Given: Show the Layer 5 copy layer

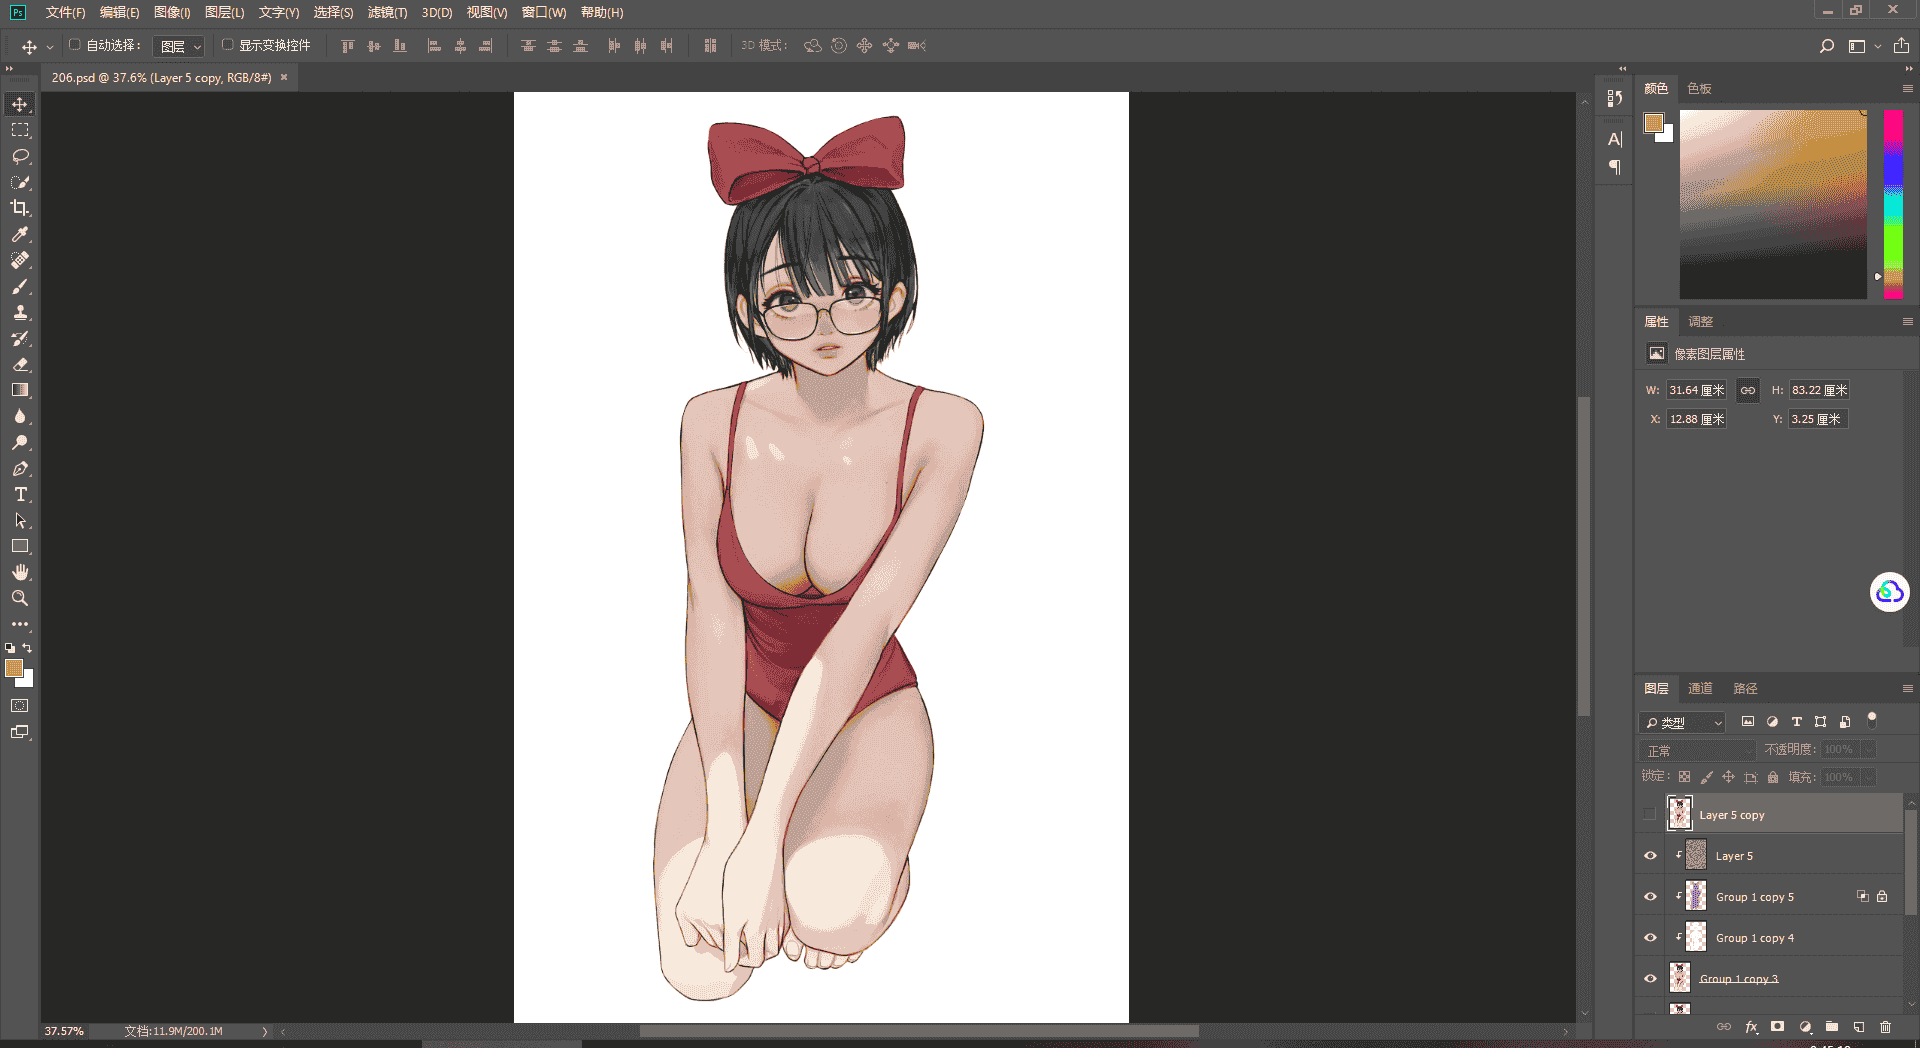Looking at the screenshot, I should tap(1650, 814).
